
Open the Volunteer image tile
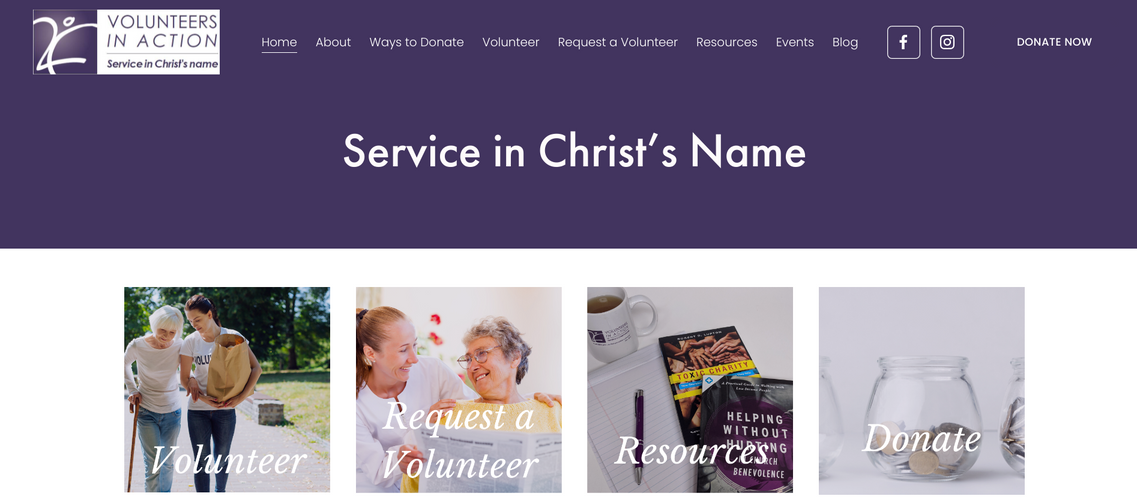point(227,389)
